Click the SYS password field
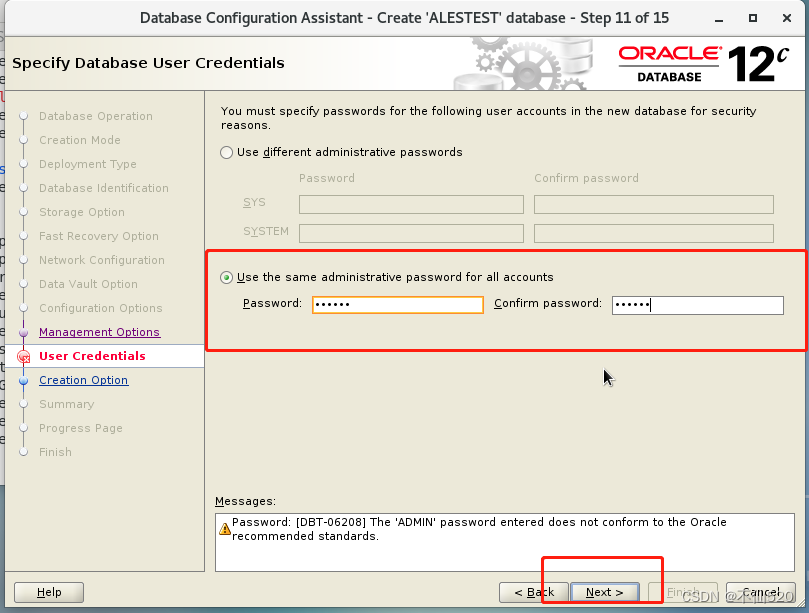809x613 pixels. click(411, 204)
